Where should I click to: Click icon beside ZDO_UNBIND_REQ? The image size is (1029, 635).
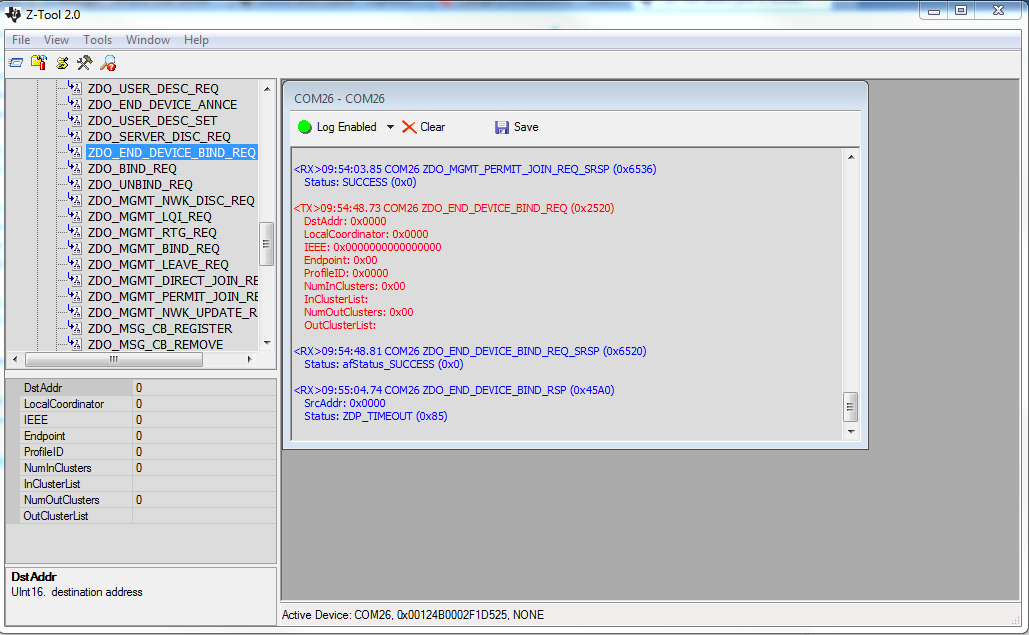tap(75, 184)
